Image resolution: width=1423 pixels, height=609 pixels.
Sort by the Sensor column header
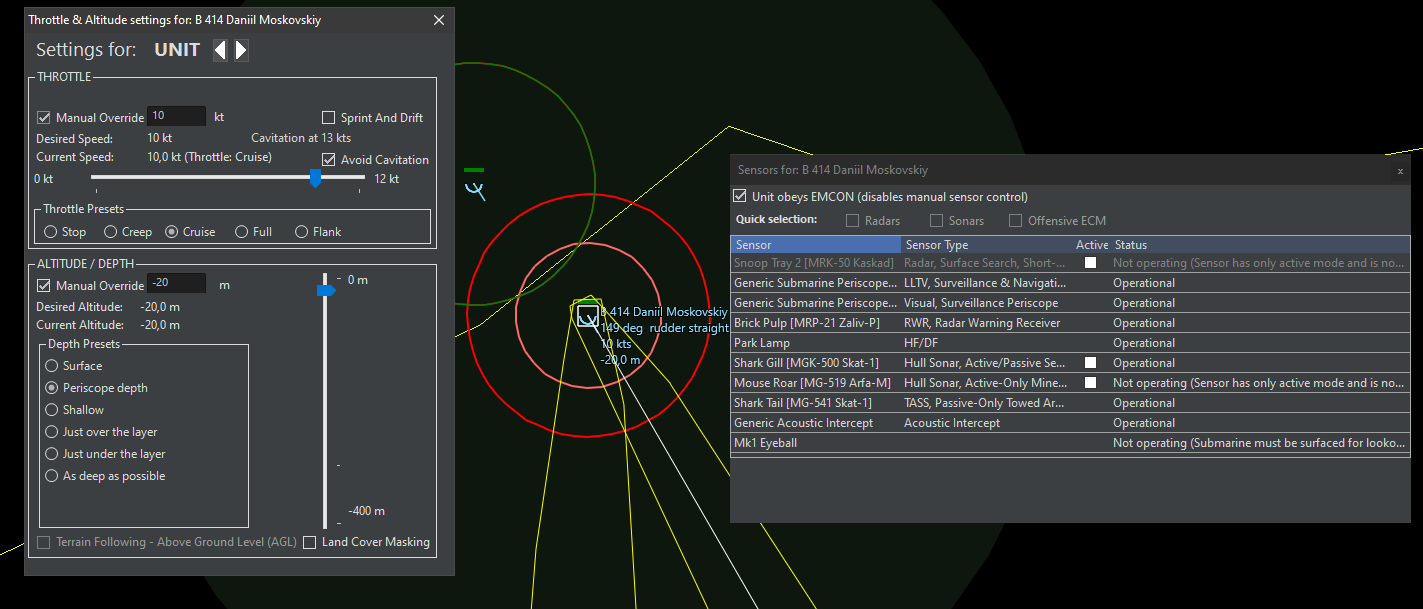click(x=816, y=245)
